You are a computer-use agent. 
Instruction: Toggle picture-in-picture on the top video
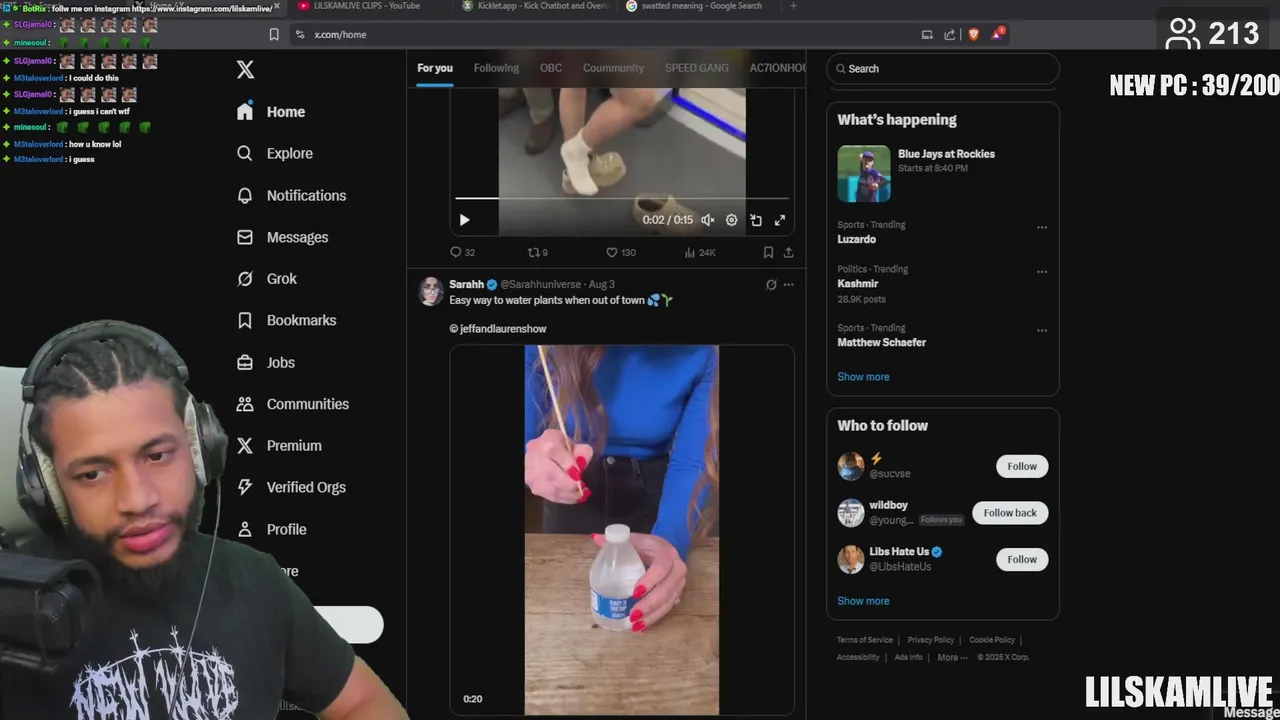point(756,220)
